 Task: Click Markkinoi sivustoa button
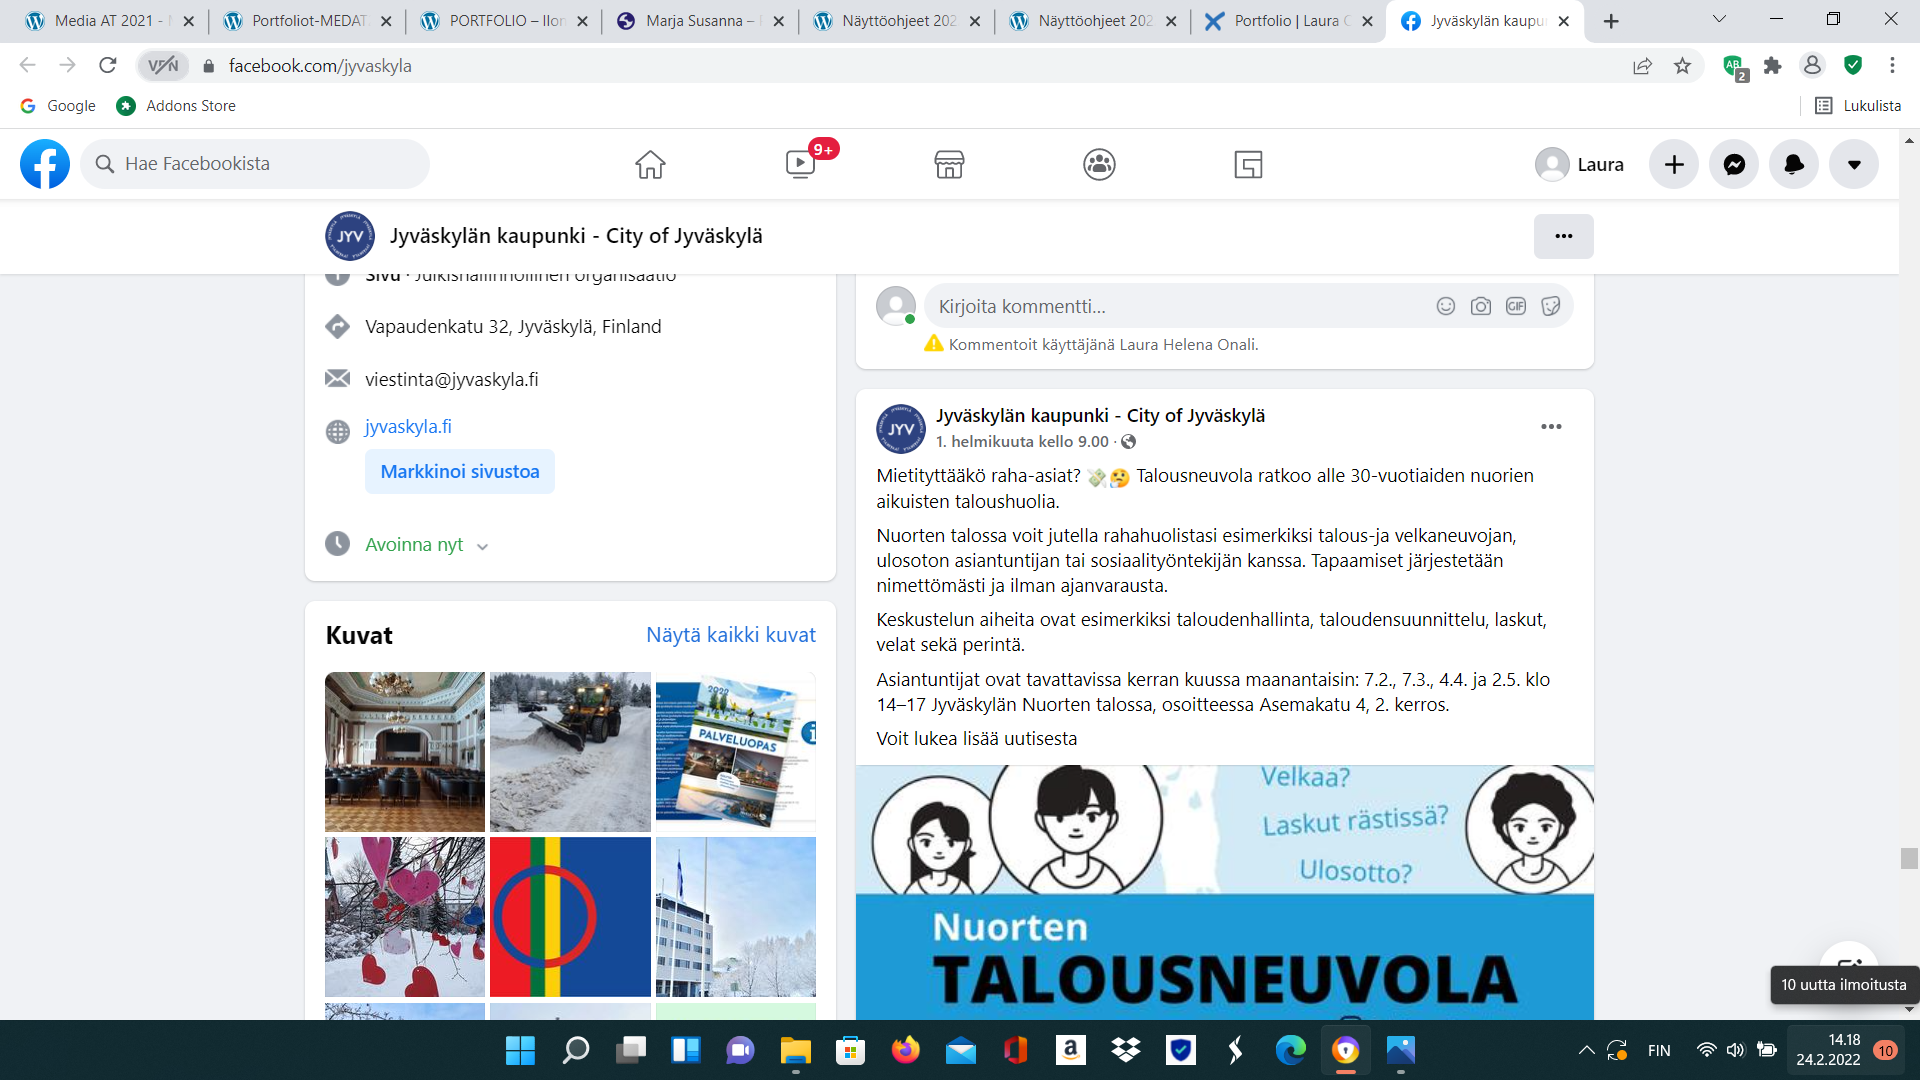click(460, 471)
